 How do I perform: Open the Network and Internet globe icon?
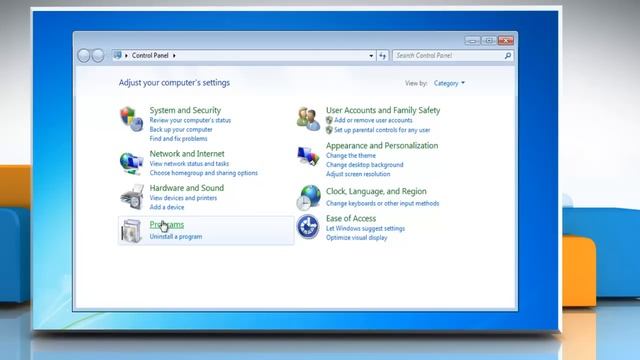pos(131,163)
